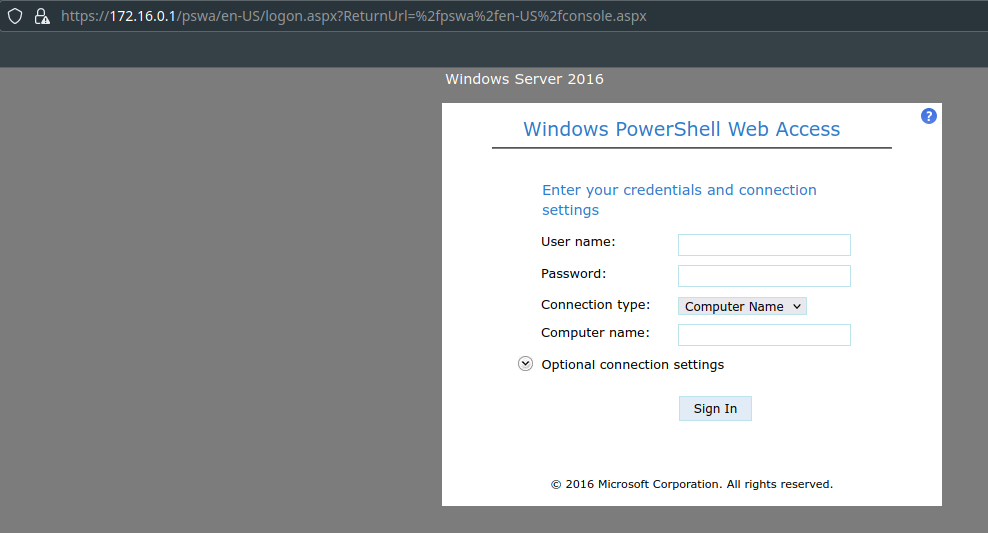Image resolution: width=988 pixels, height=533 pixels.
Task: Select the Computer name text box
Action: [764, 335]
